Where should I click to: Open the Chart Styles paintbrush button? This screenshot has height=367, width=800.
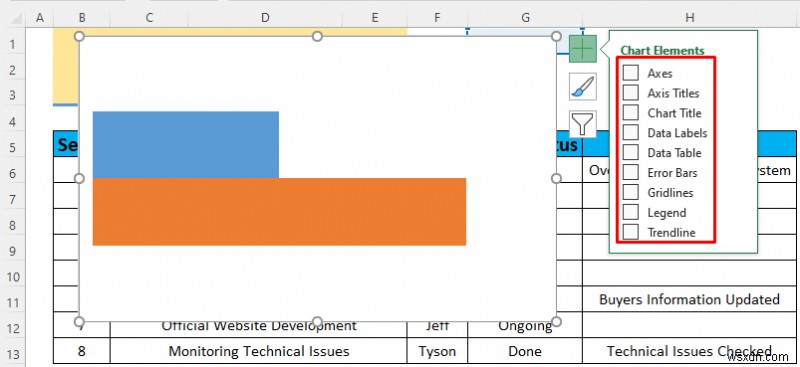pyautogui.click(x=583, y=87)
